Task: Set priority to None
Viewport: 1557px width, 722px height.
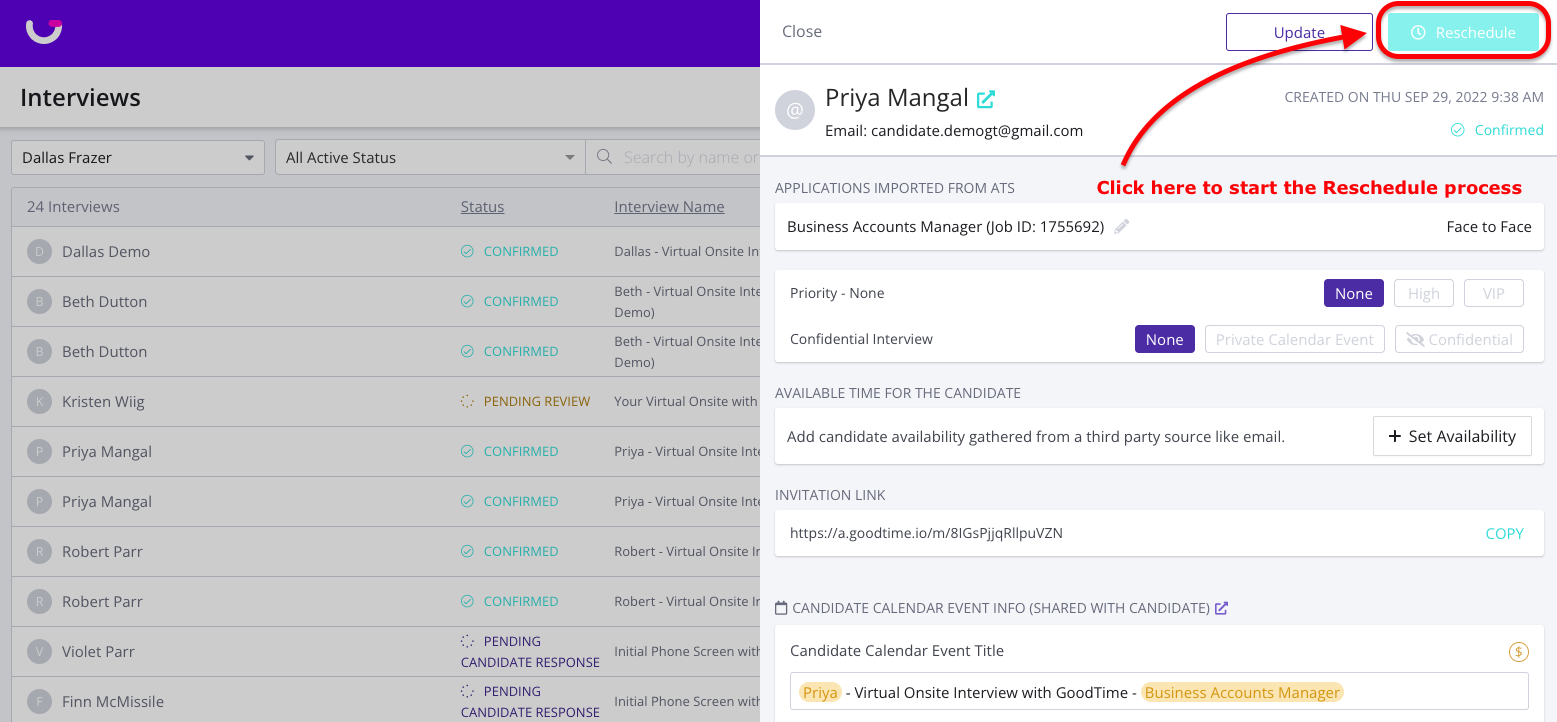Action: point(1353,293)
